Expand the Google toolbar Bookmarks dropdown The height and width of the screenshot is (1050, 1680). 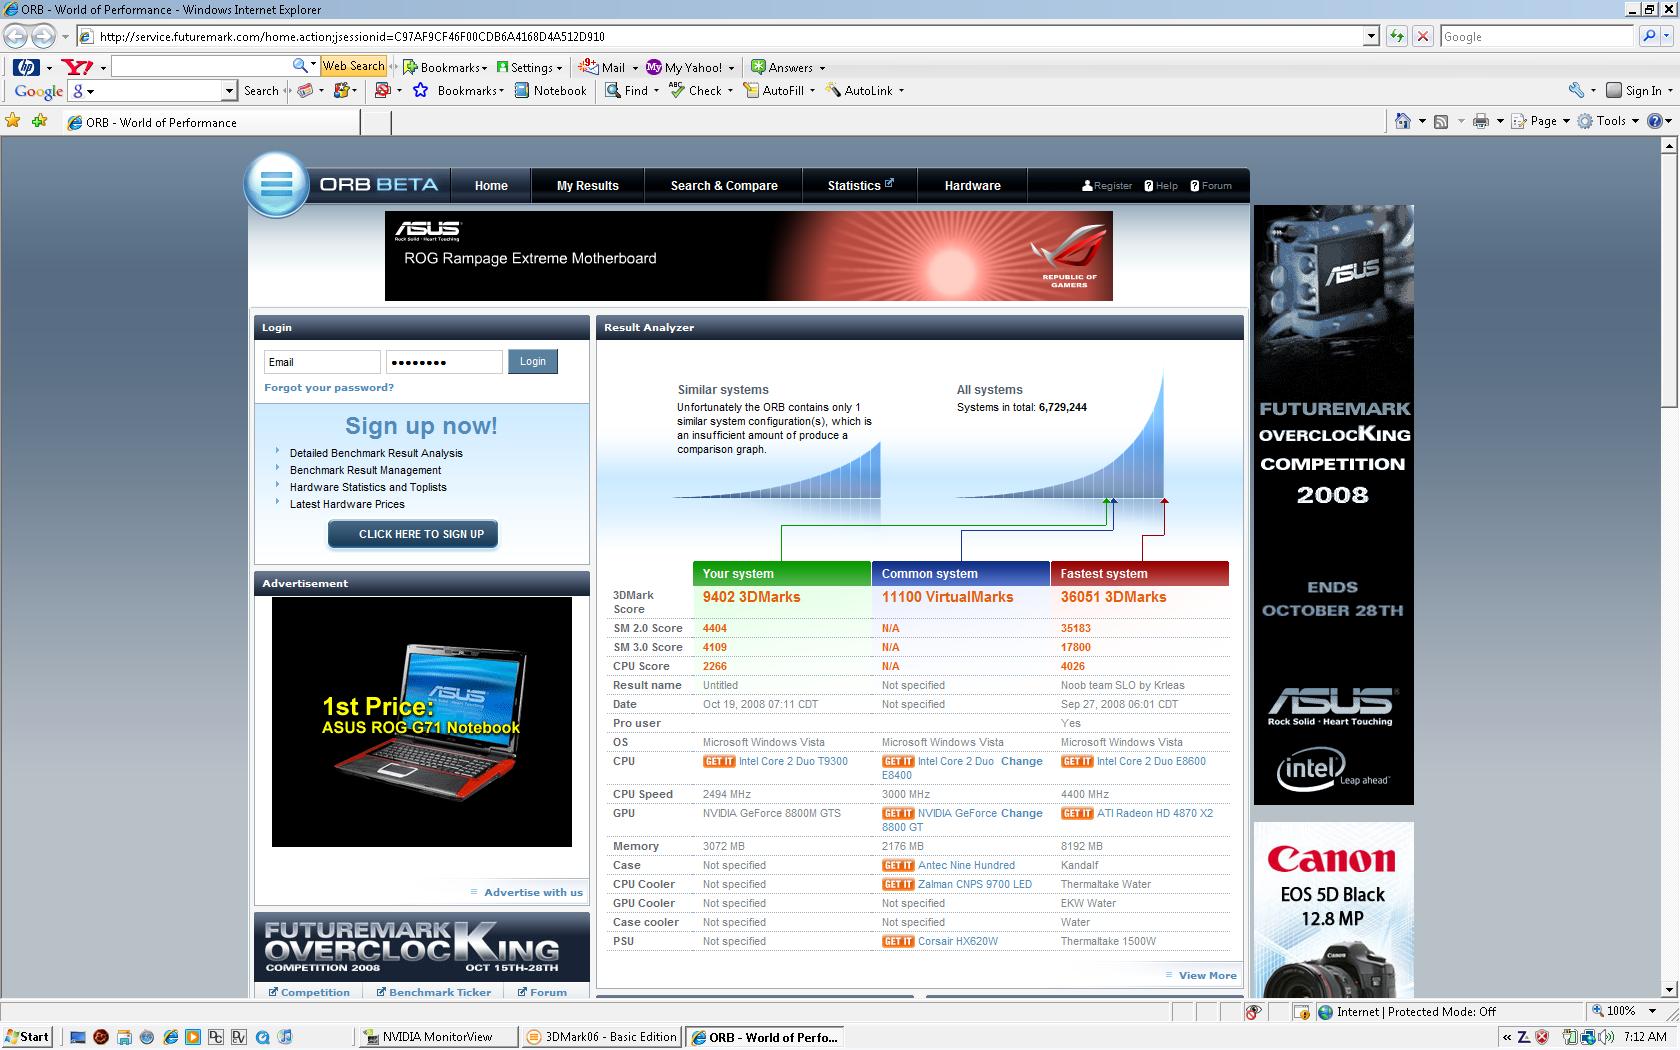pyautogui.click(x=500, y=91)
